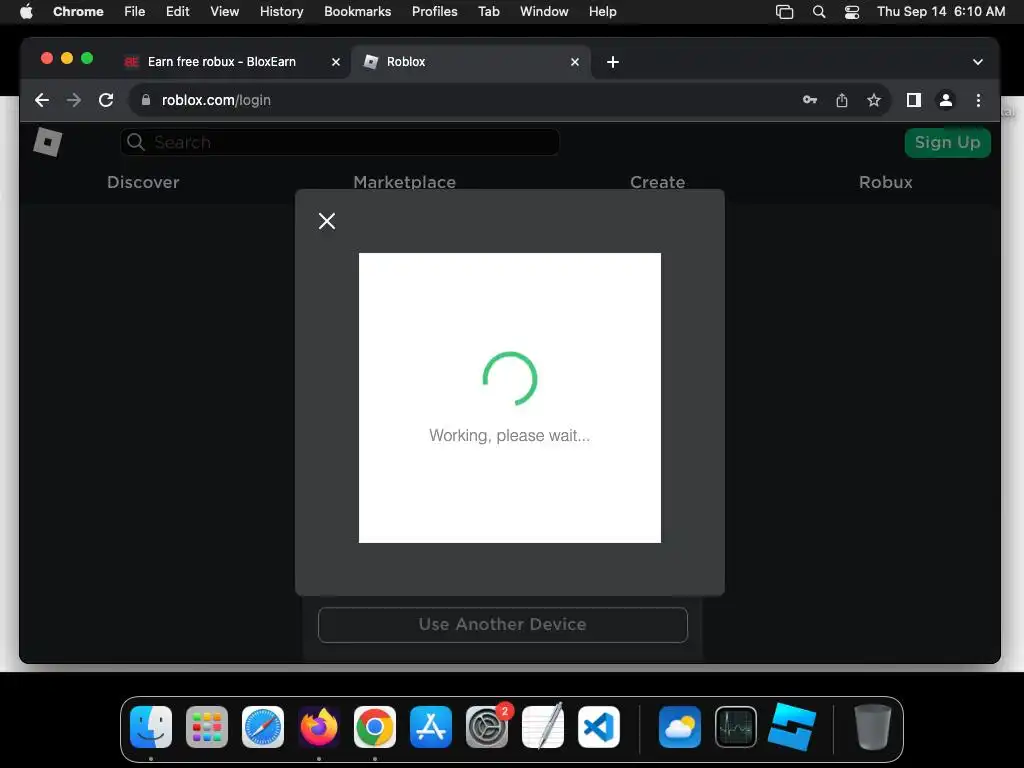Open the Bookmarks menu
Viewport: 1024px width, 768px height.
click(357, 12)
